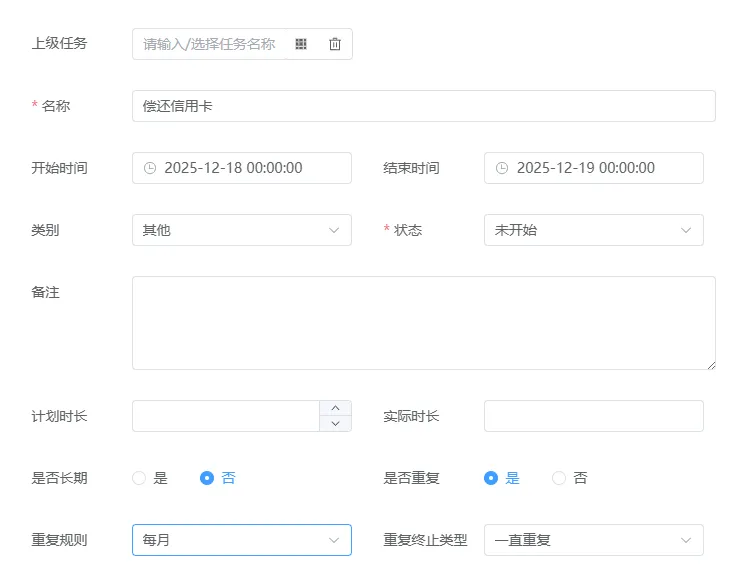Viewport: 752px width, 577px height.
Task: Expand the 重复终止类型 dropdown showing 一直重复
Action: coord(593,540)
